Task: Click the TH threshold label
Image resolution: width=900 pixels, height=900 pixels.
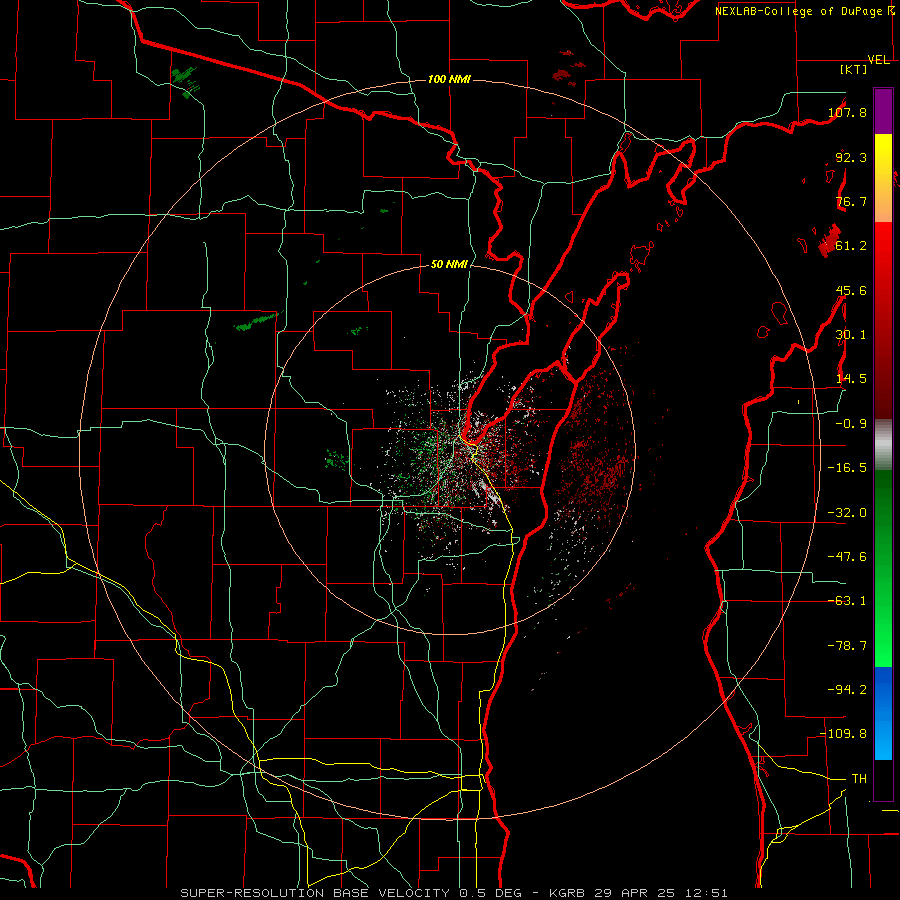Action: [859, 779]
